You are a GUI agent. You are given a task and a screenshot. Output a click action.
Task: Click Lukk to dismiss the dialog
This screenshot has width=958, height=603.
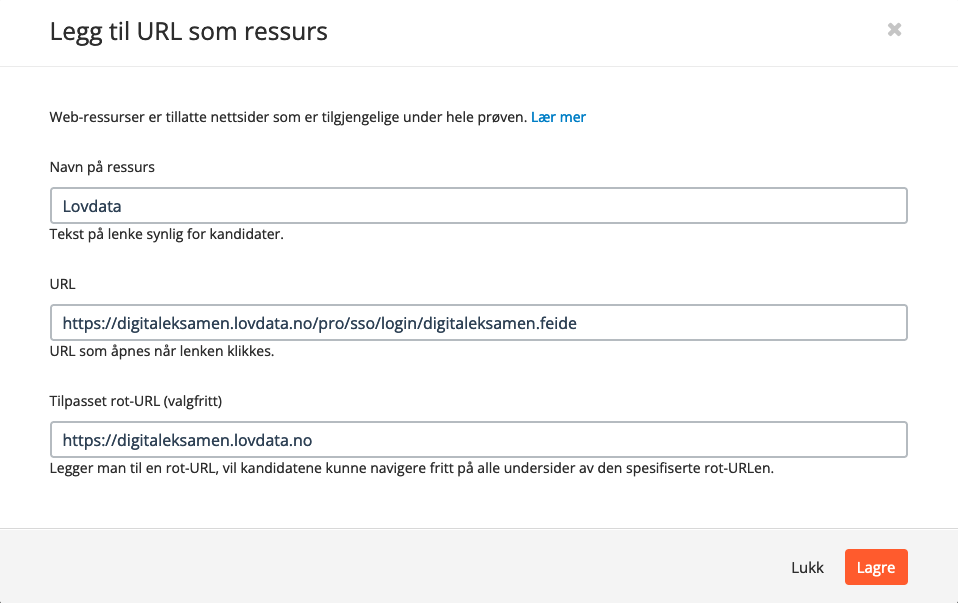(x=807, y=568)
